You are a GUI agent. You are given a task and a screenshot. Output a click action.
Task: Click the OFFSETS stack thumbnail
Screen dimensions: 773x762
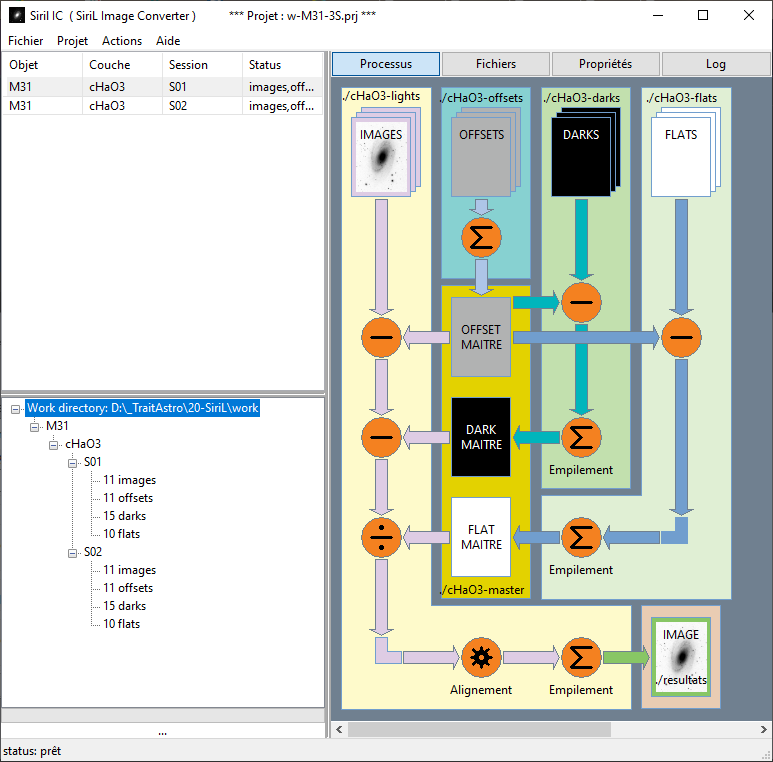(486, 152)
